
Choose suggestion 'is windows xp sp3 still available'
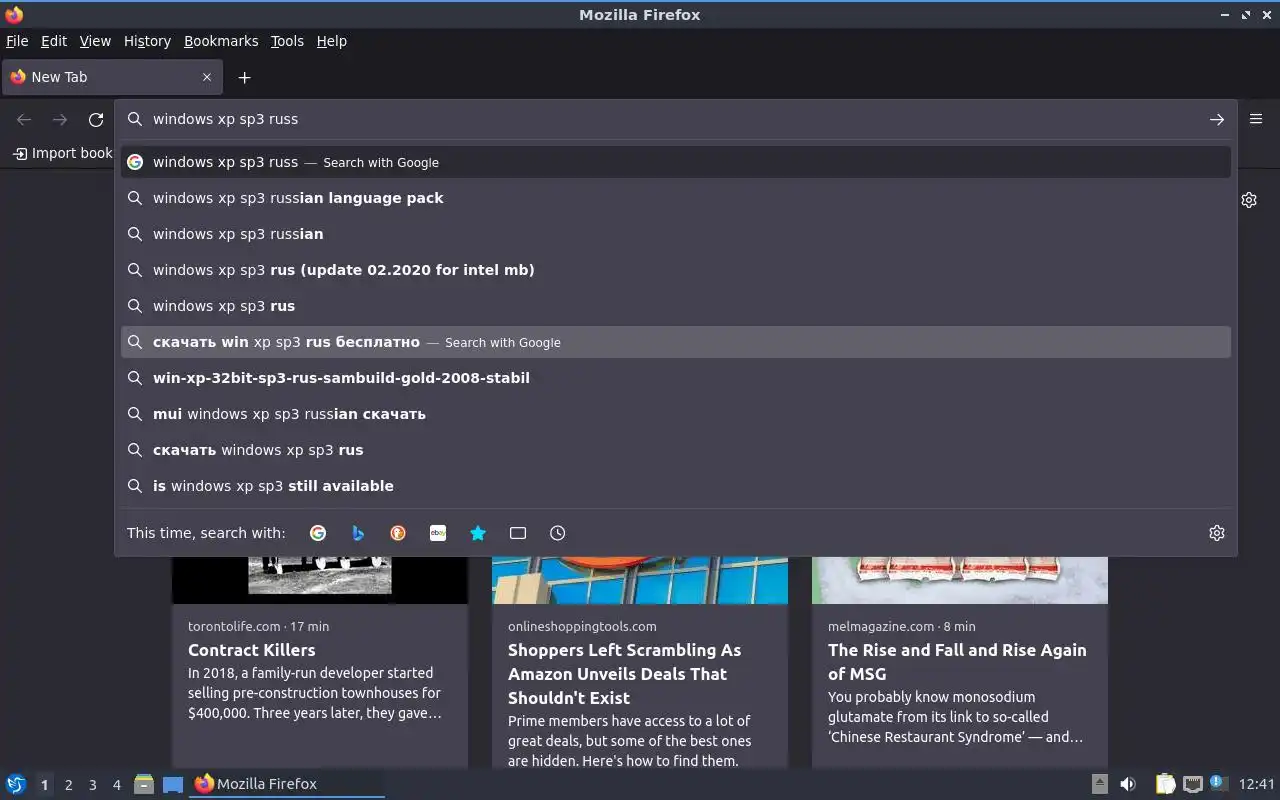coord(676,486)
